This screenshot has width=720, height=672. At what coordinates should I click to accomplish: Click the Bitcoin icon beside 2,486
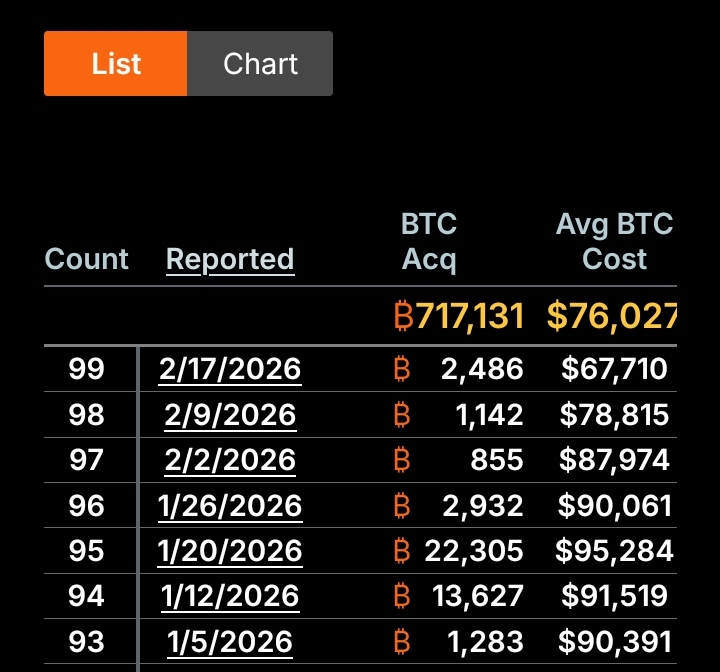point(402,369)
